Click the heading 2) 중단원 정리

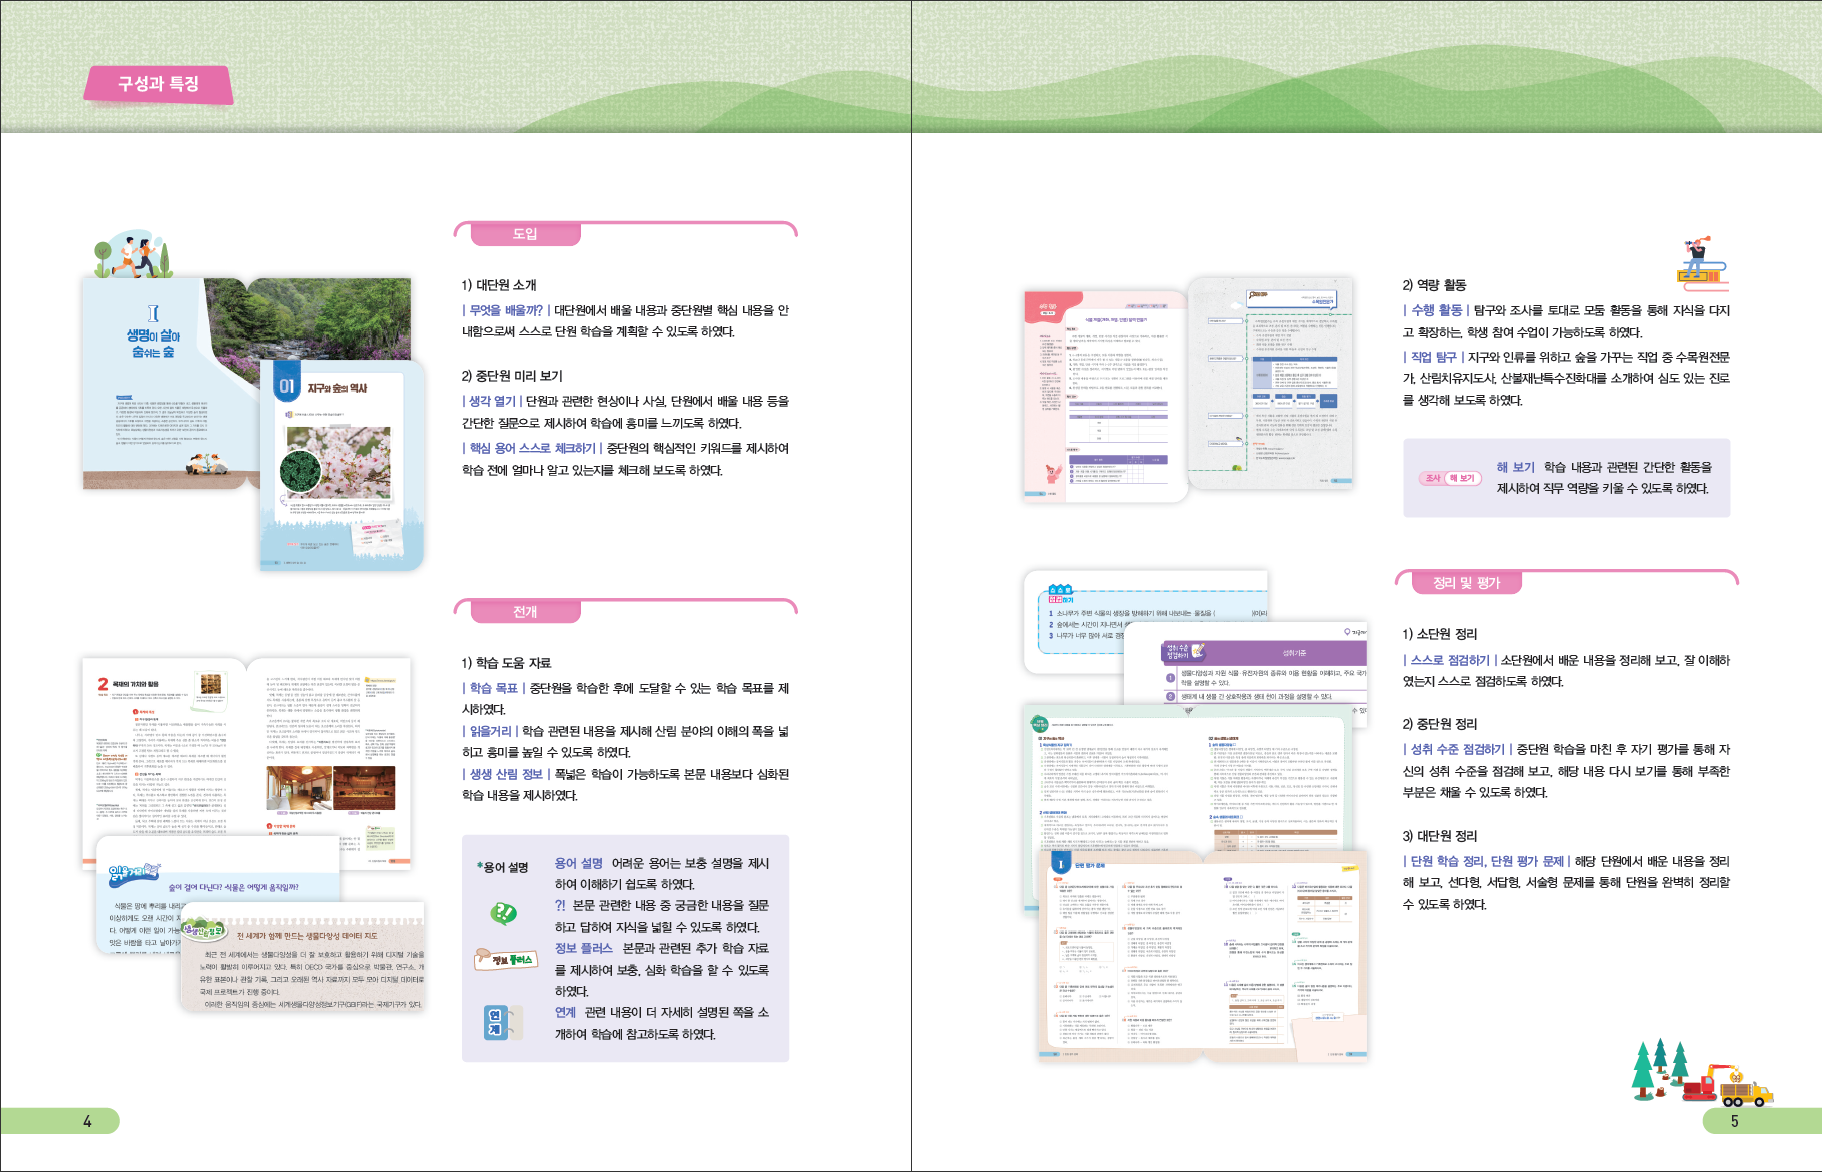[1440, 724]
